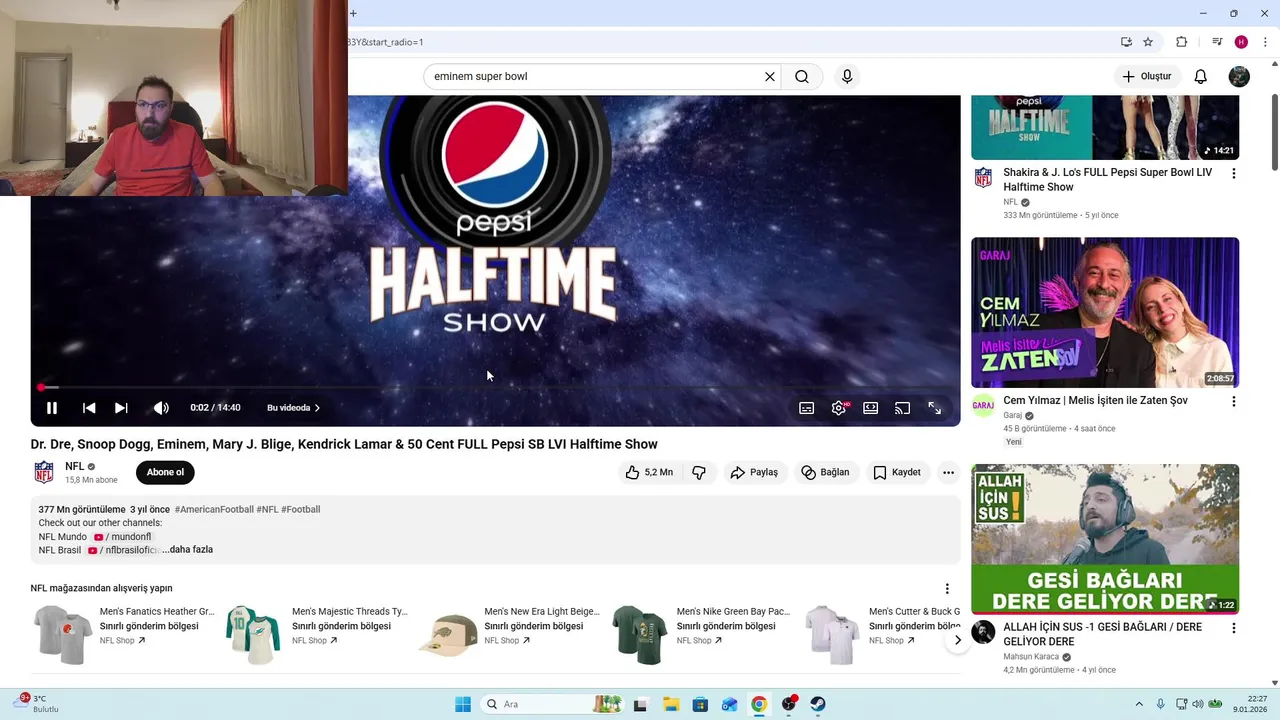This screenshot has height=720, width=1280.
Task: Bookmark this page with the star
Action: point(1148,42)
